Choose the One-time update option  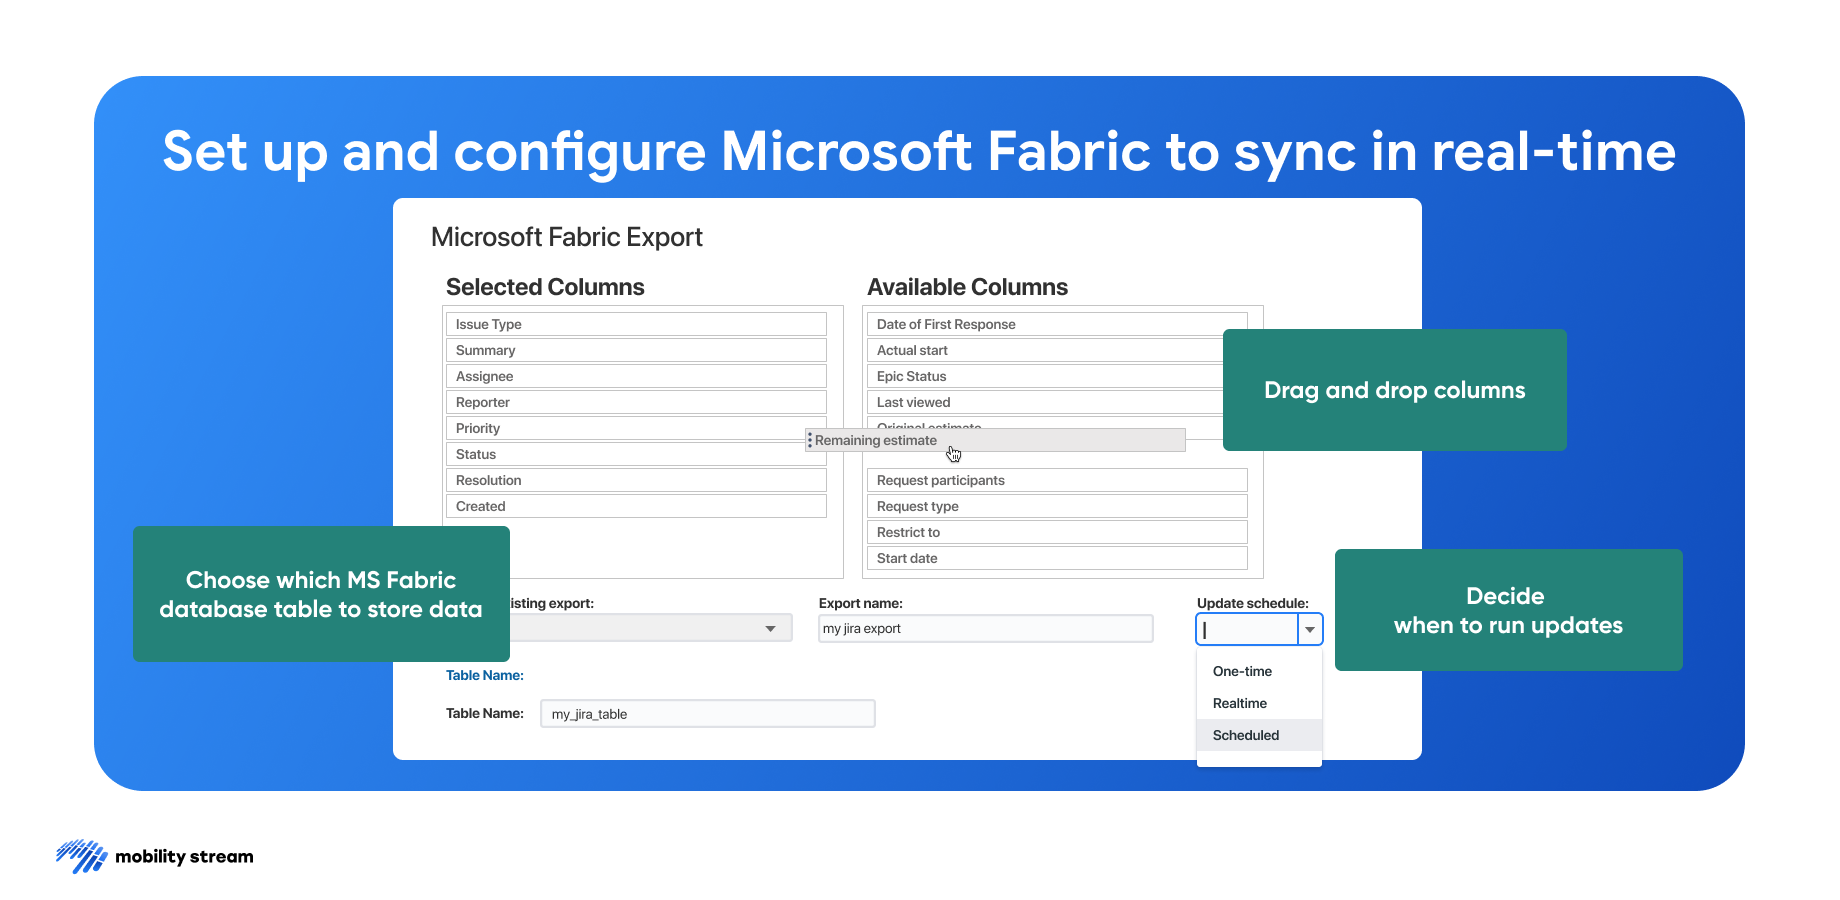point(1241,671)
